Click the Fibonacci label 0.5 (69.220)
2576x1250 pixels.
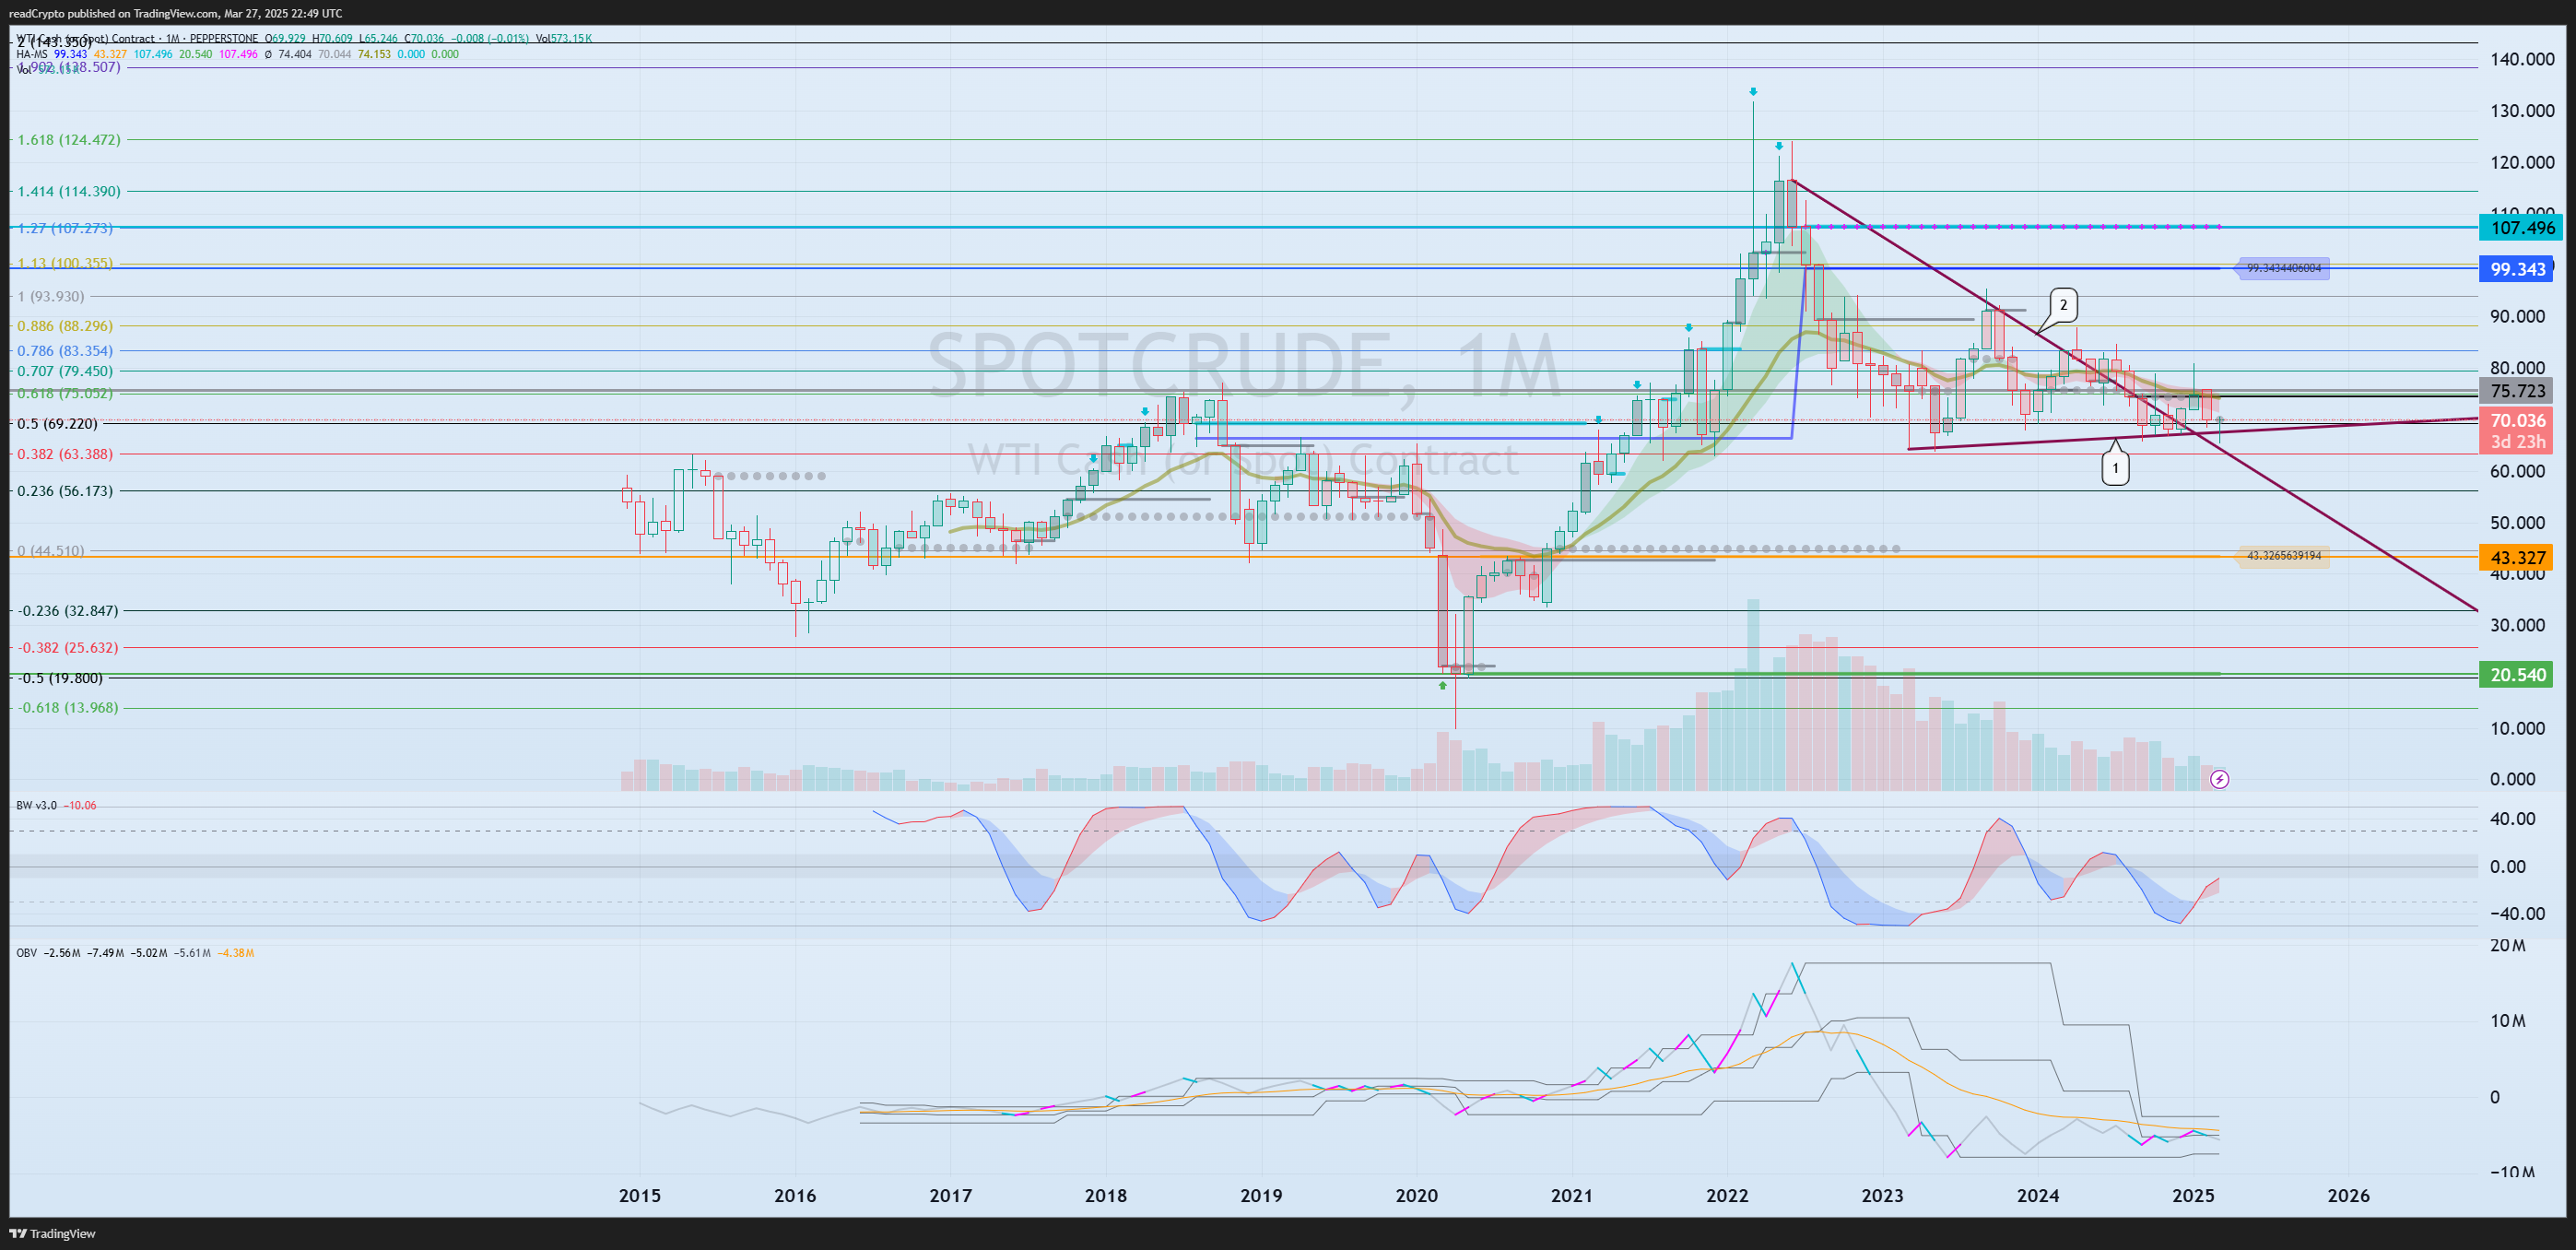58,424
